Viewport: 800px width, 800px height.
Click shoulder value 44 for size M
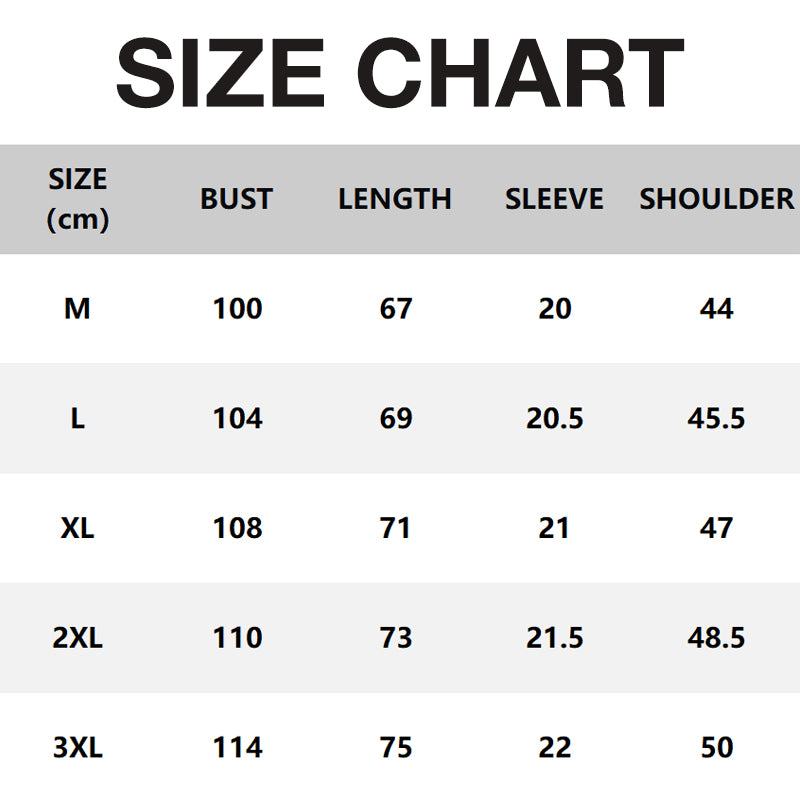717,309
